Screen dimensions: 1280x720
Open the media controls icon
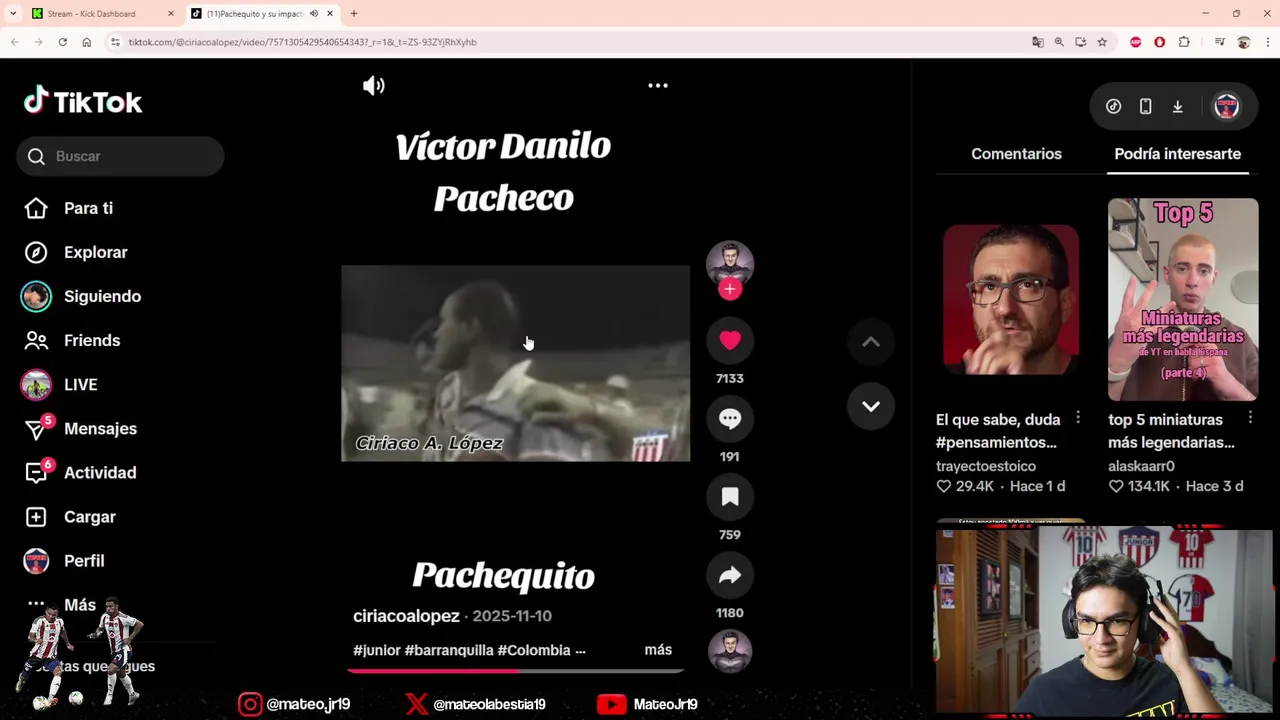[1219, 42]
